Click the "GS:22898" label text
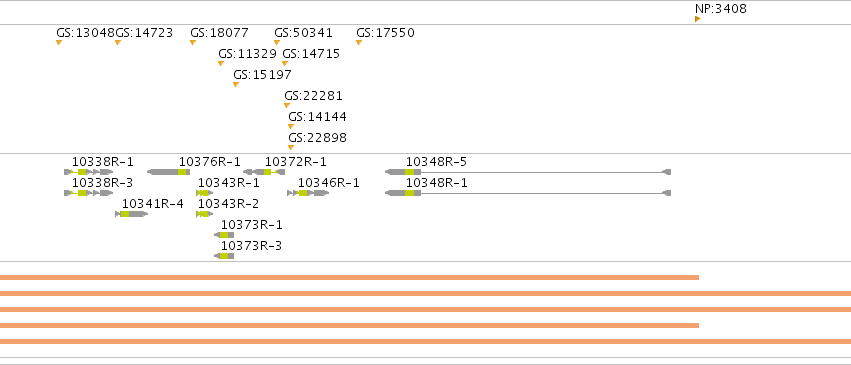The width and height of the screenshot is (851, 365). pos(317,138)
